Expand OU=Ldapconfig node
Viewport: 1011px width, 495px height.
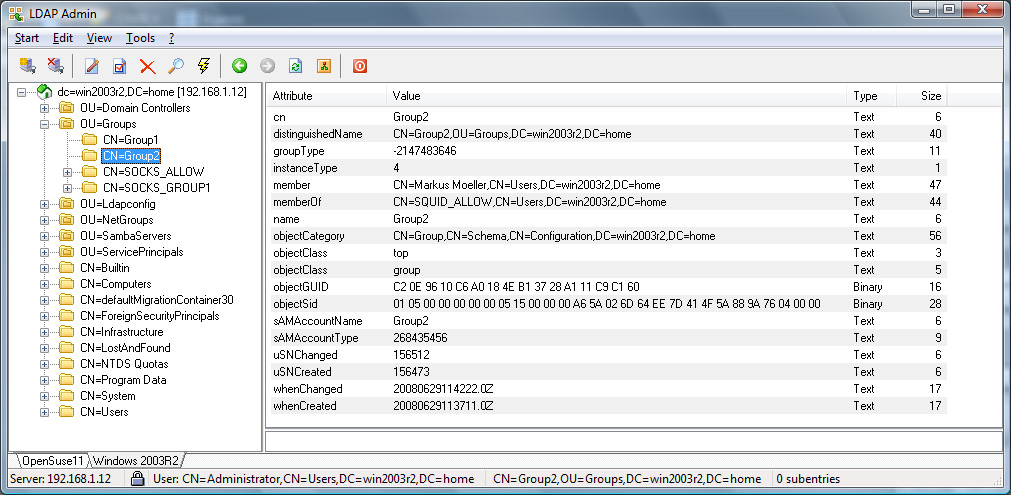pos(44,204)
